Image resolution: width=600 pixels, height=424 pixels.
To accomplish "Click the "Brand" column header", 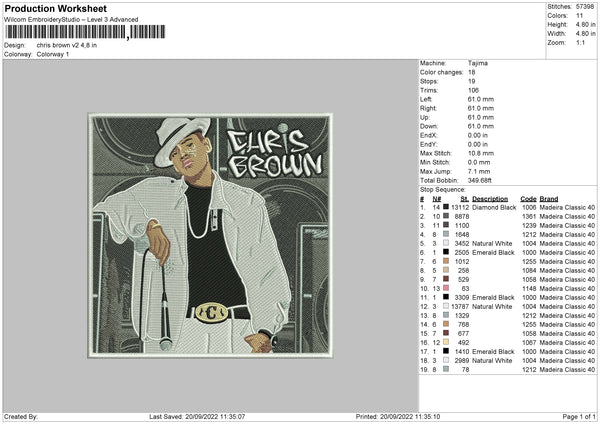I will 549,199.
